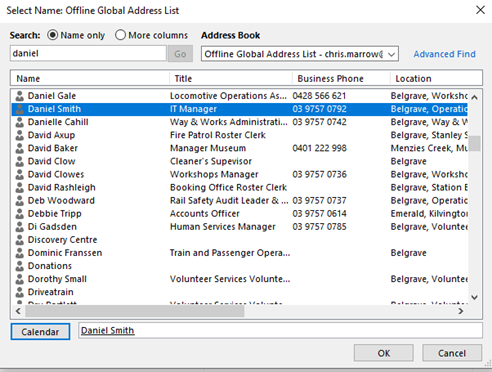Click the horizontal scrollbar thumb
This screenshot has height=372, width=492.
coord(135,311)
